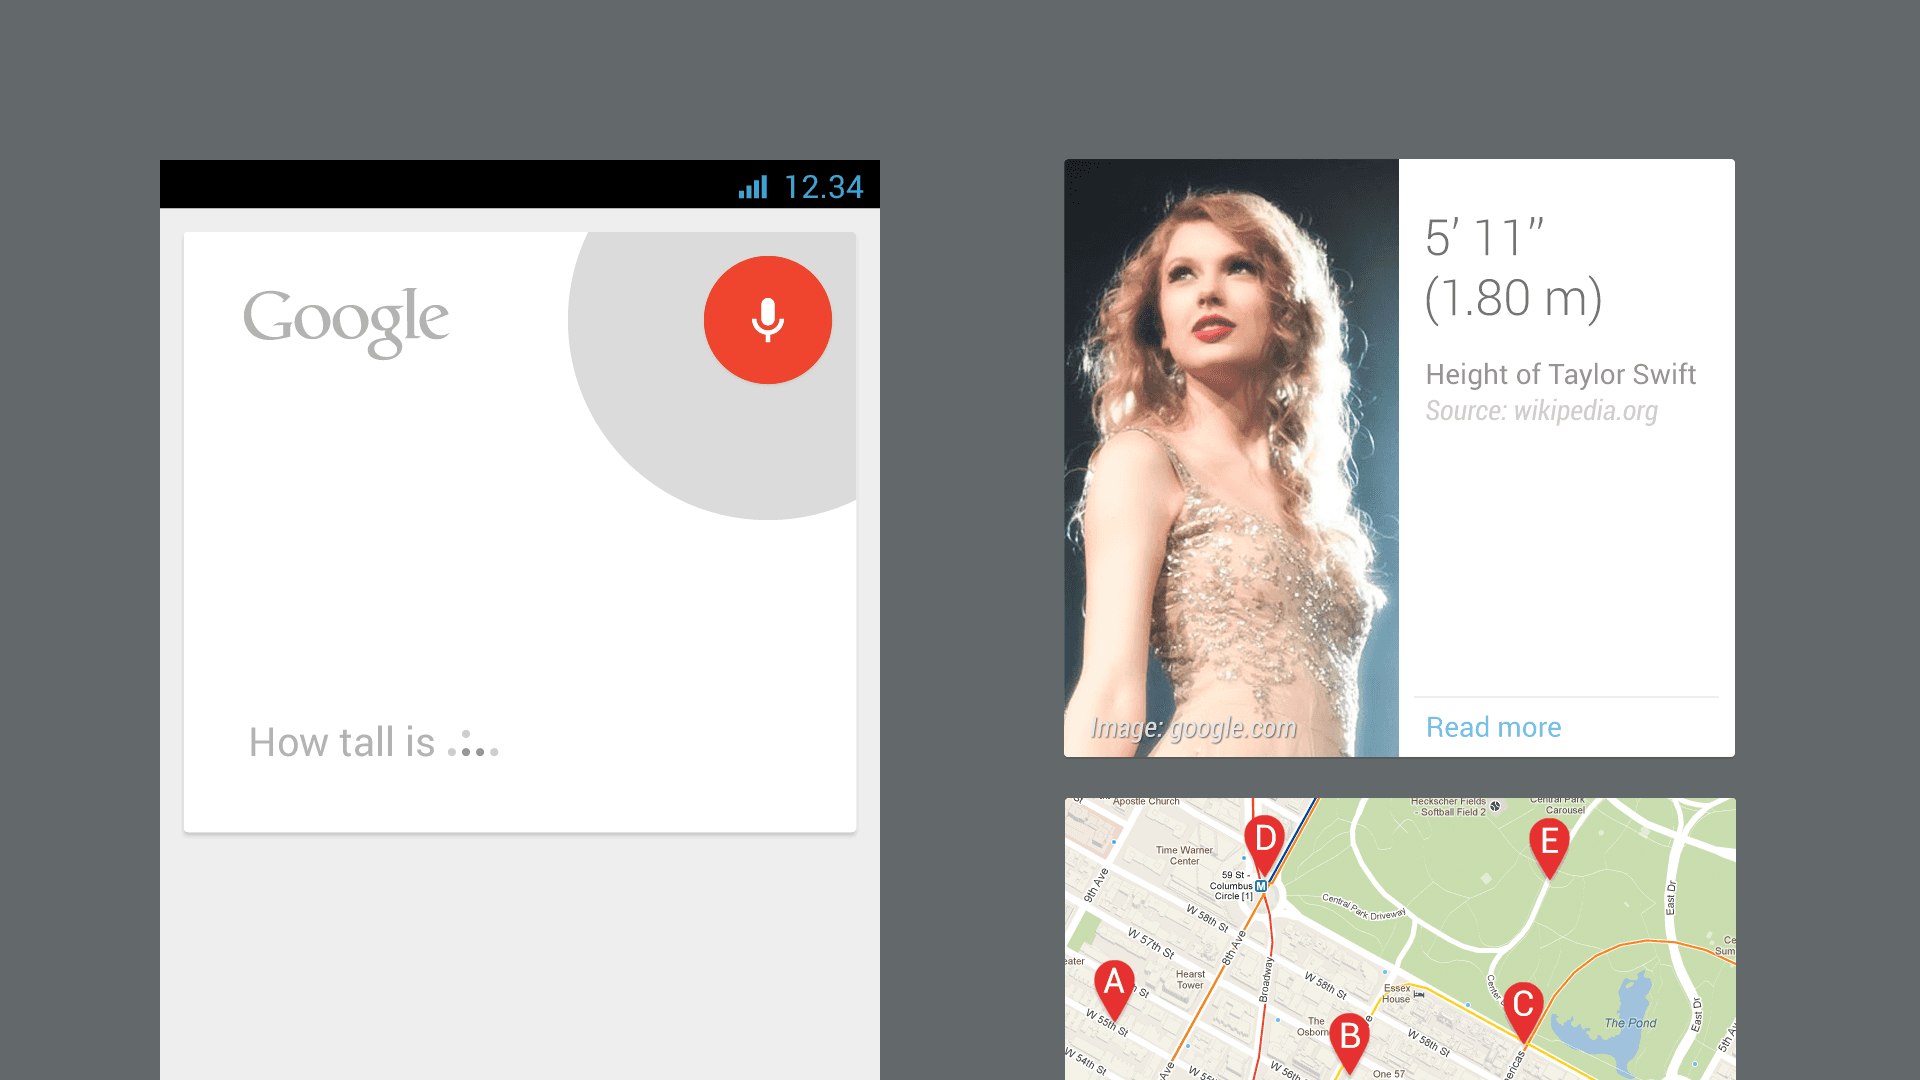Screen dimensions: 1920x1080
Task: Click the 12.34 clock in status bar
Action: pyautogui.click(x=823, y=187)
